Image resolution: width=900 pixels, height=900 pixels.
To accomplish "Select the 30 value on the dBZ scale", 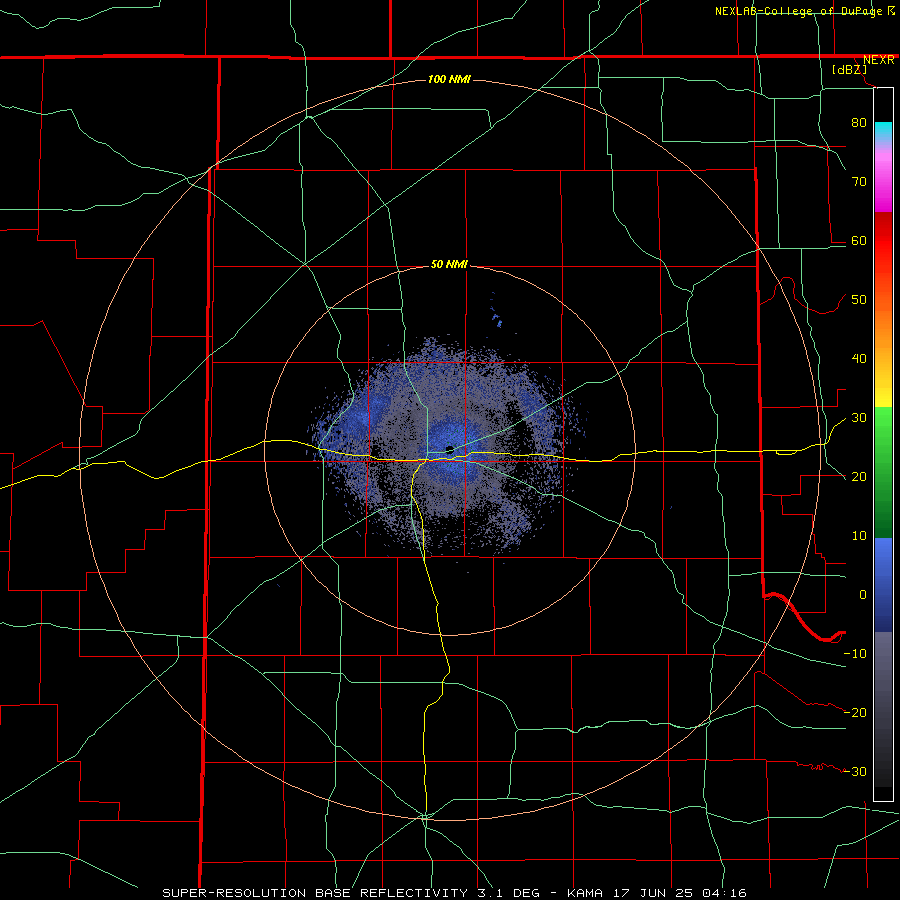I will [x=859, y=417].
